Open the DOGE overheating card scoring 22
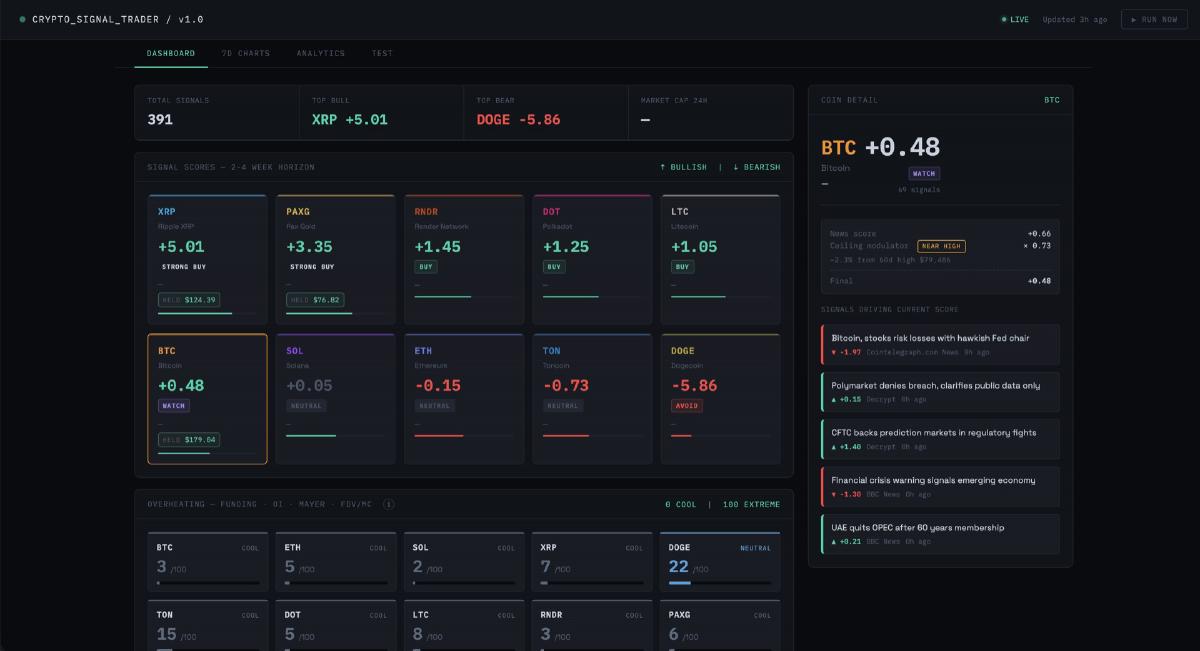This screenshot has height=651, width=1200. point(720,562)
